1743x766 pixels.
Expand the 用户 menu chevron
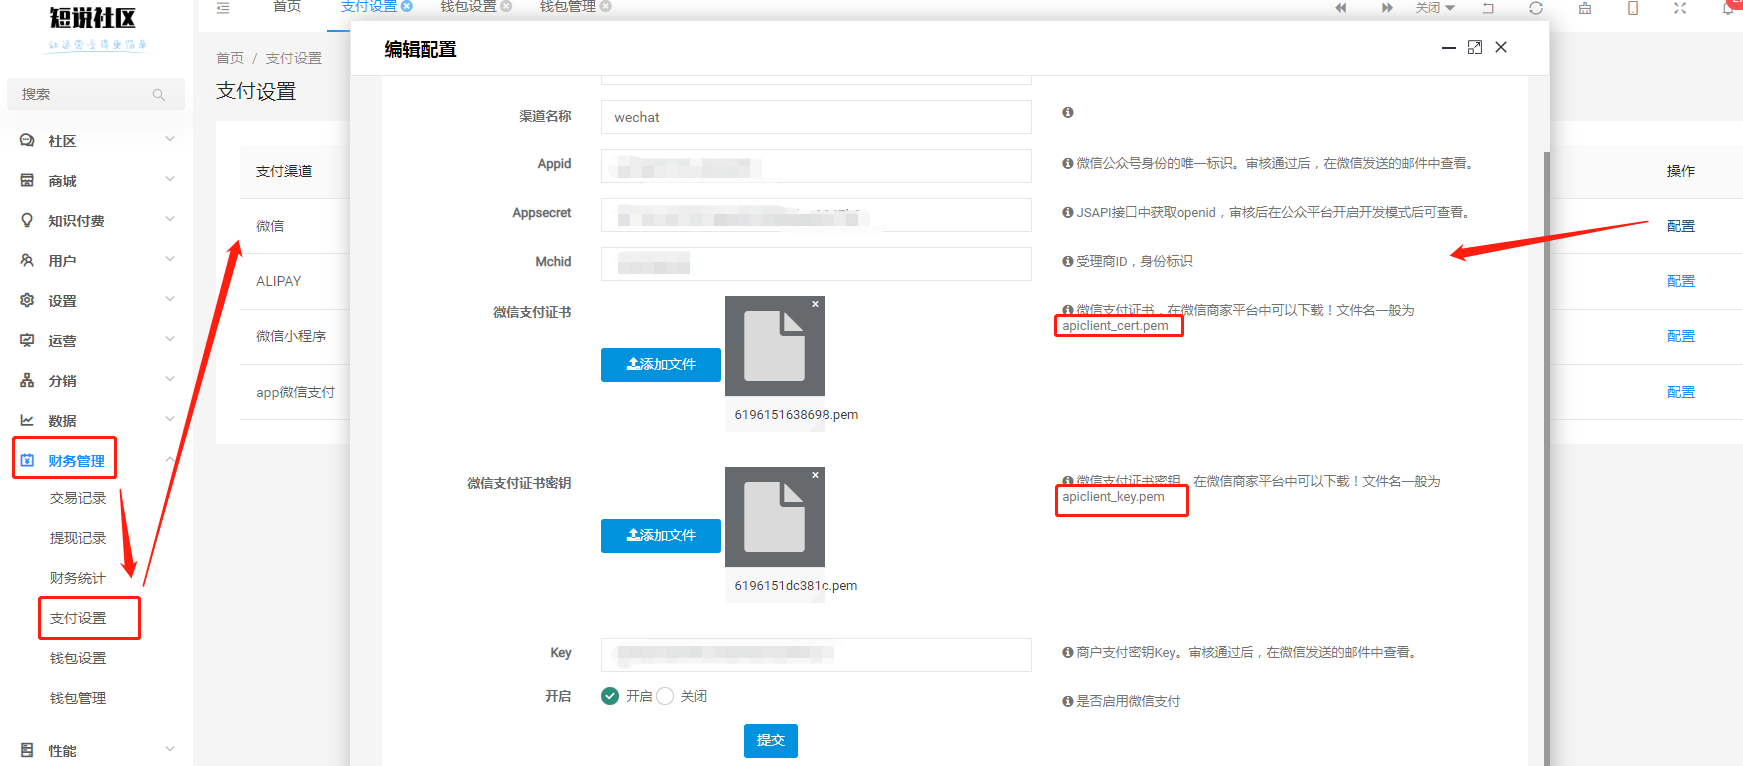point(170,259)
